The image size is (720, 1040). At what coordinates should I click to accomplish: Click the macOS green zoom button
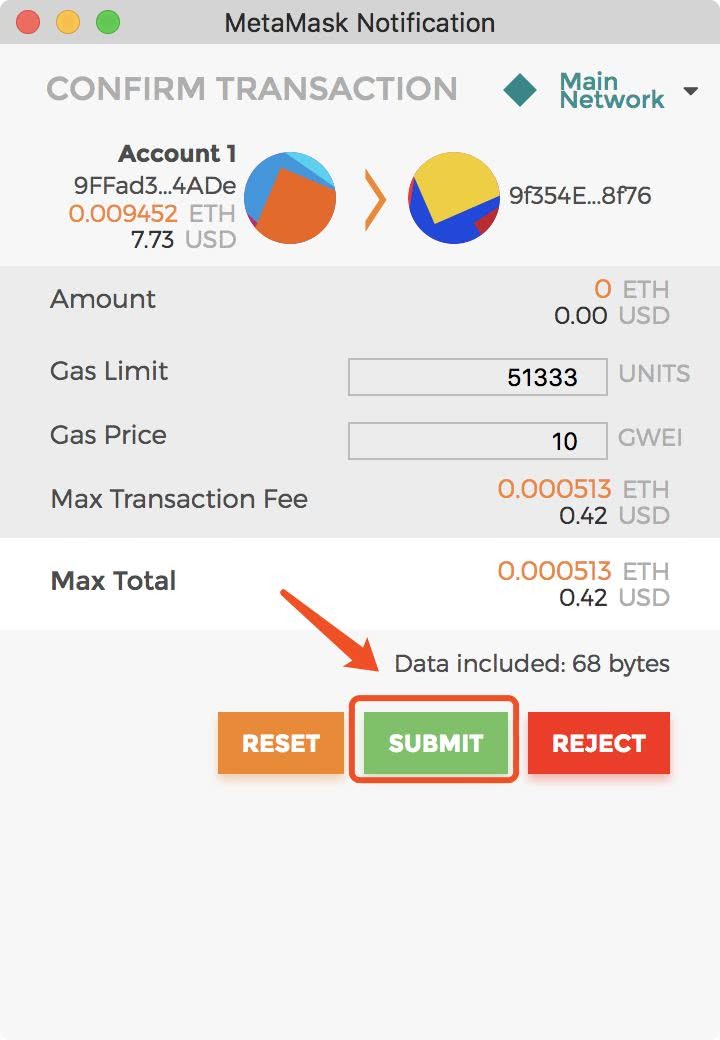click(107, 22)
